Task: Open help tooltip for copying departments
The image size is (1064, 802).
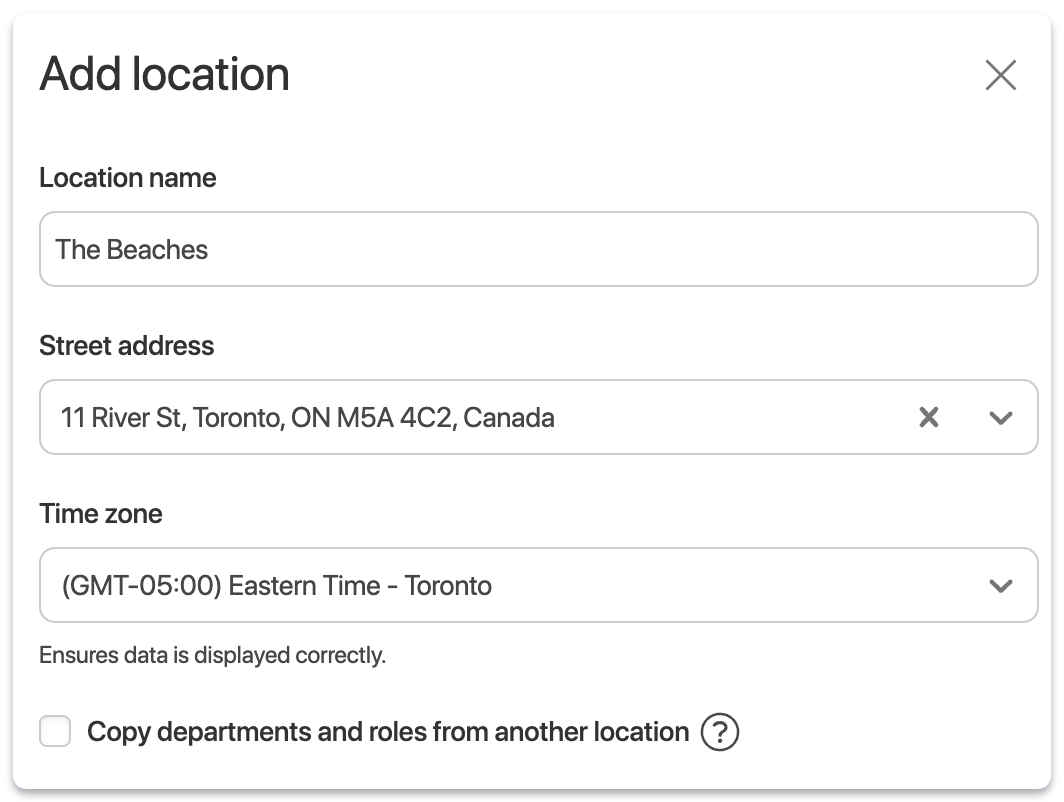Action: click(x=719, y=732)
